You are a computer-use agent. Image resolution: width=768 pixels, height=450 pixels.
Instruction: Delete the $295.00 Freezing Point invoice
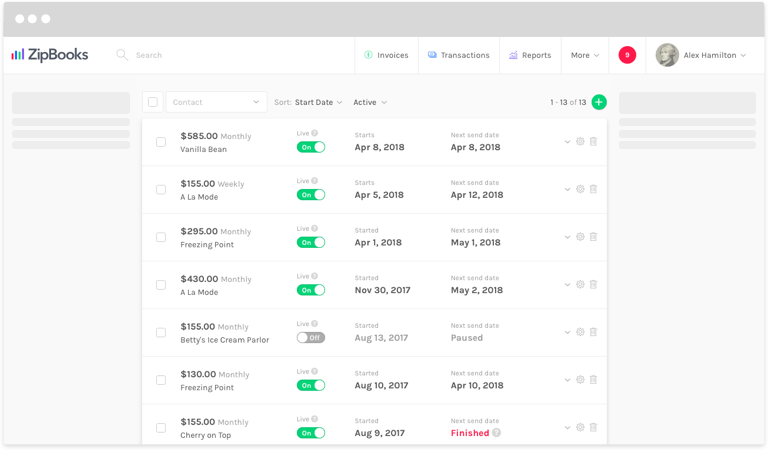pyautogui.click(x=593, y=237)
